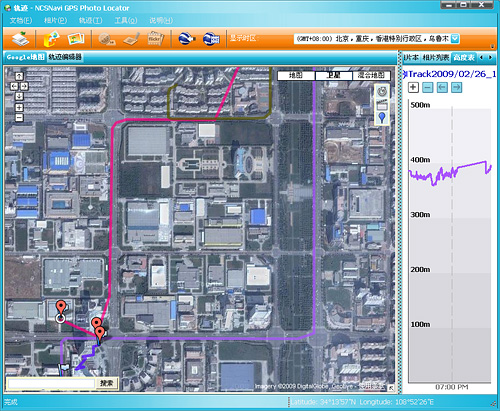Click the overview map toggle corner icon
500x411 pixels.
390,387
